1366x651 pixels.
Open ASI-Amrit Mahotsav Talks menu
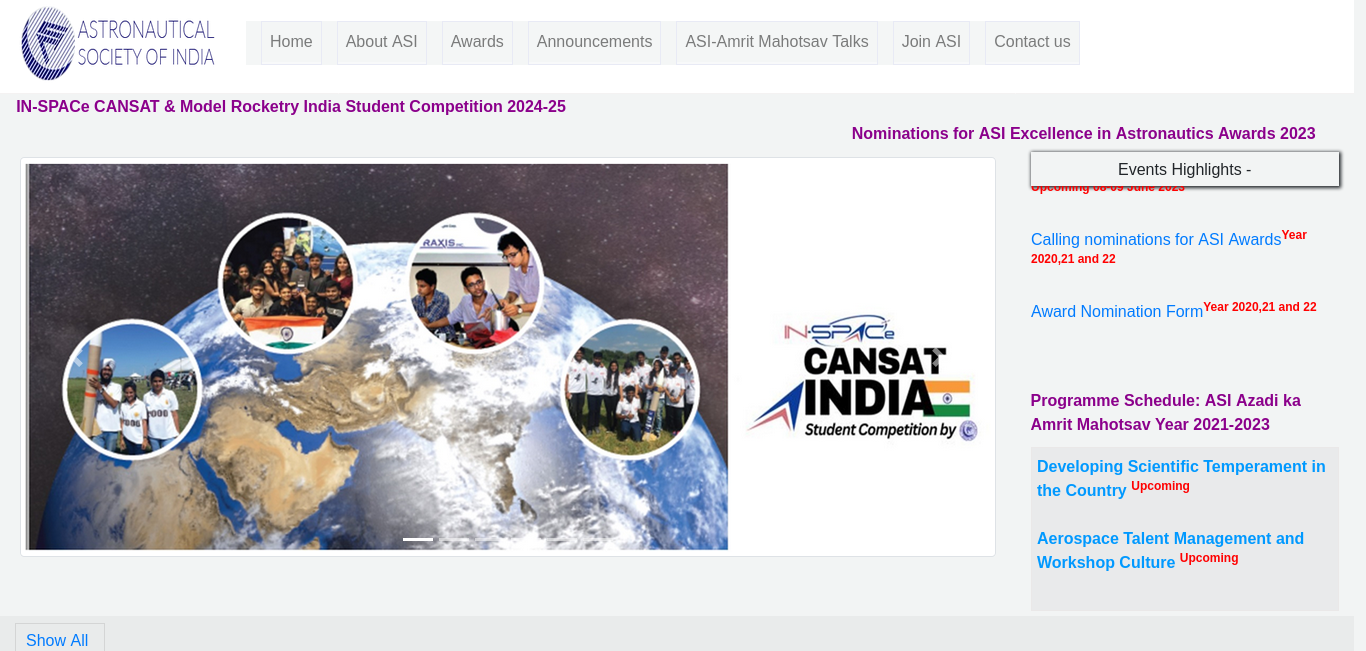point(777,42)
